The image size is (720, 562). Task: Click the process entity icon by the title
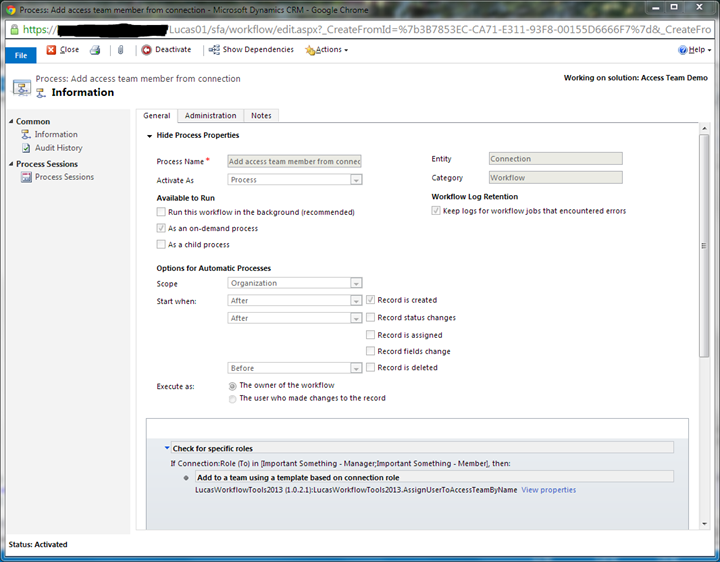[x=22, y=87]
